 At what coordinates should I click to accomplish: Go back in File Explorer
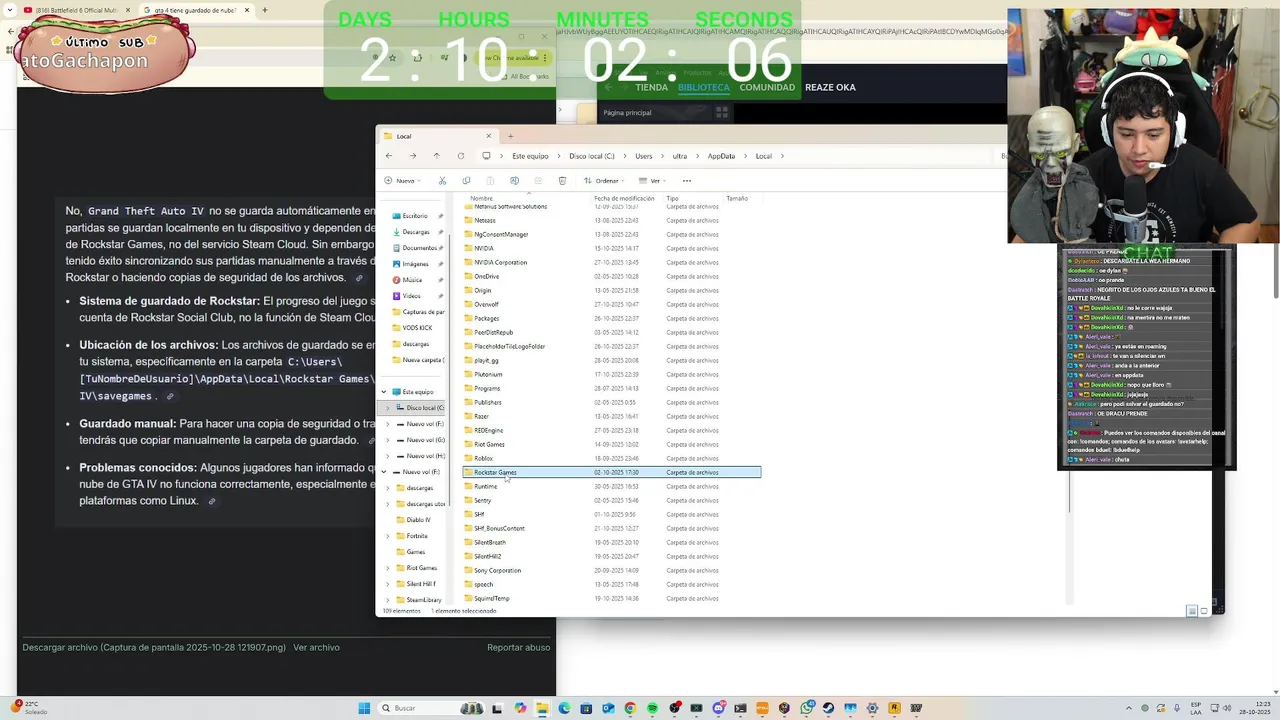pyautogui.click(x=389, y=156)
